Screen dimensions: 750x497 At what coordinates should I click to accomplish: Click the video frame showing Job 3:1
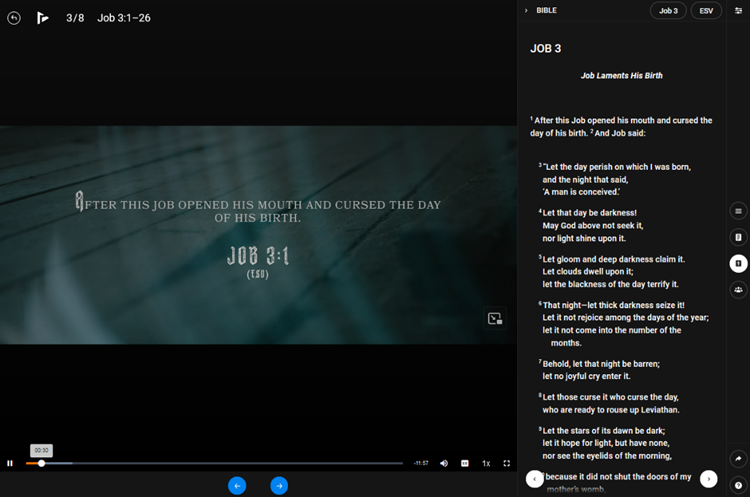tap(258, 235)
